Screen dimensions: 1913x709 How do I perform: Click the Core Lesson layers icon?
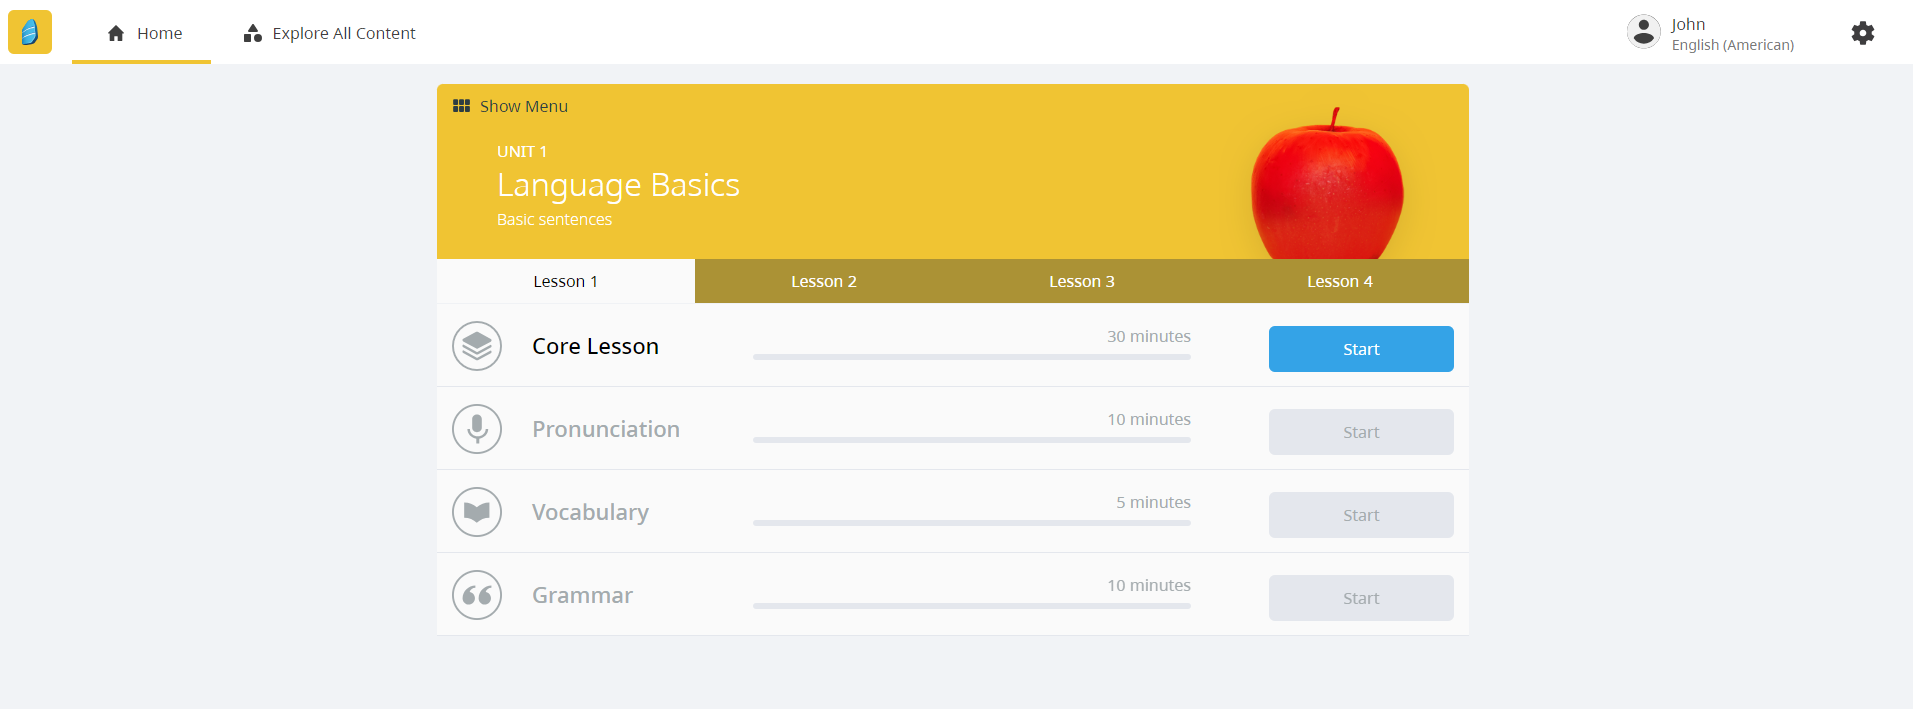tap(477, 346)
